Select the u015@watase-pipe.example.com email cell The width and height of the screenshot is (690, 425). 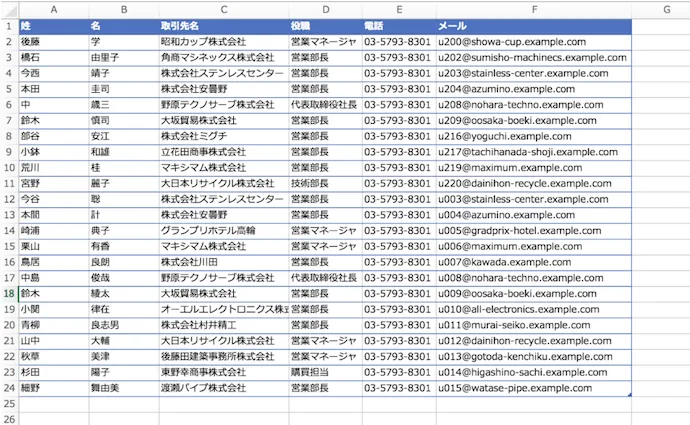tap(533, 388)
